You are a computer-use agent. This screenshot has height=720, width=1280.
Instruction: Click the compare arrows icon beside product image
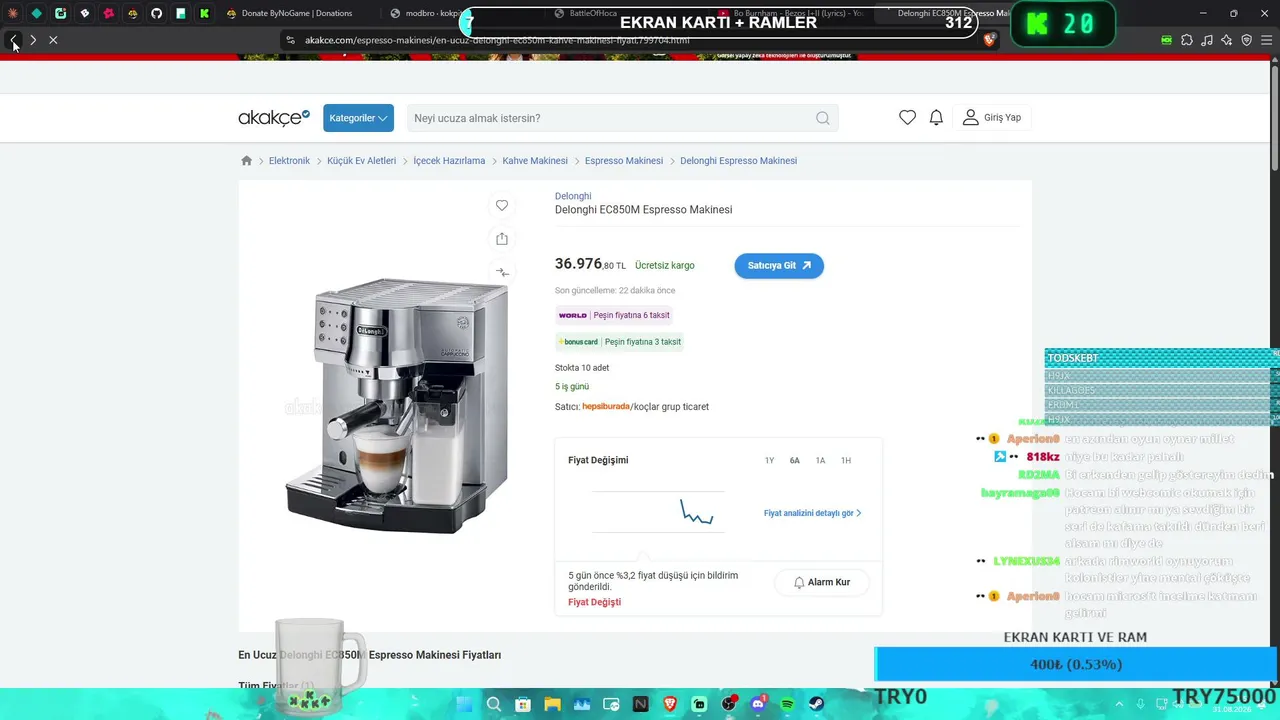(x=502, y=272)
